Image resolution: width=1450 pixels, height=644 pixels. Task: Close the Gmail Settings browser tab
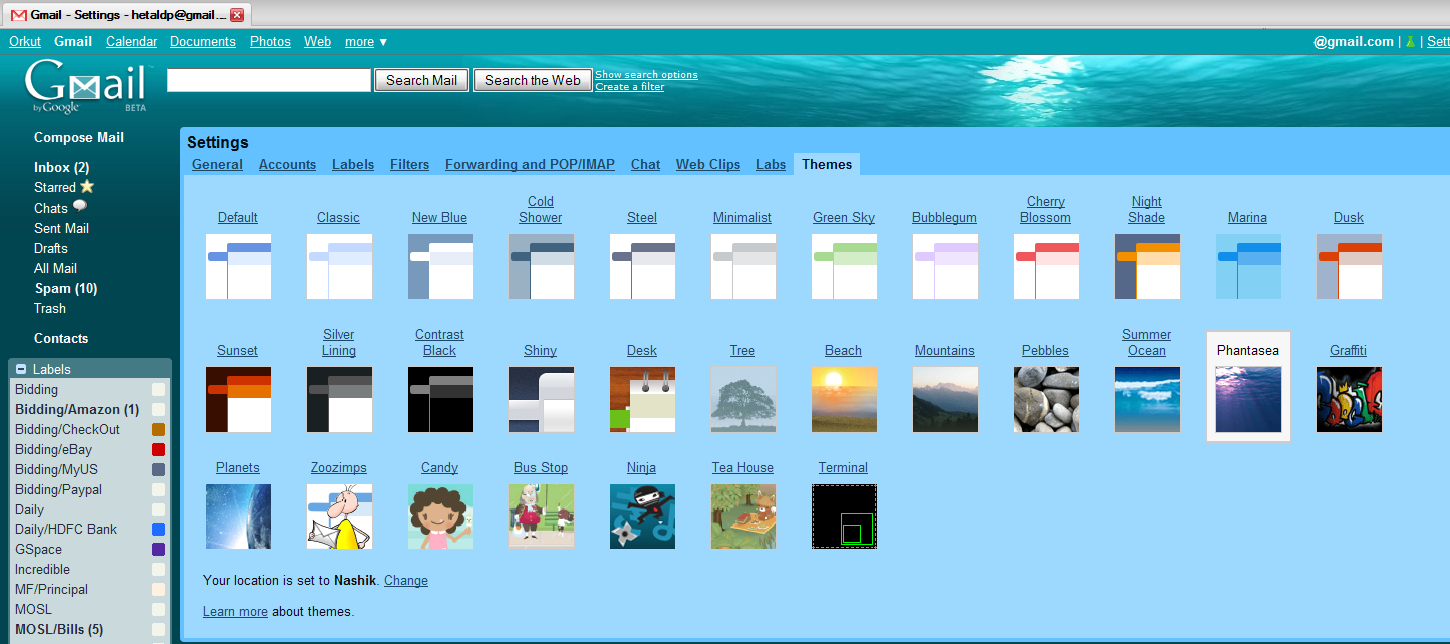[x=237, y=15]
